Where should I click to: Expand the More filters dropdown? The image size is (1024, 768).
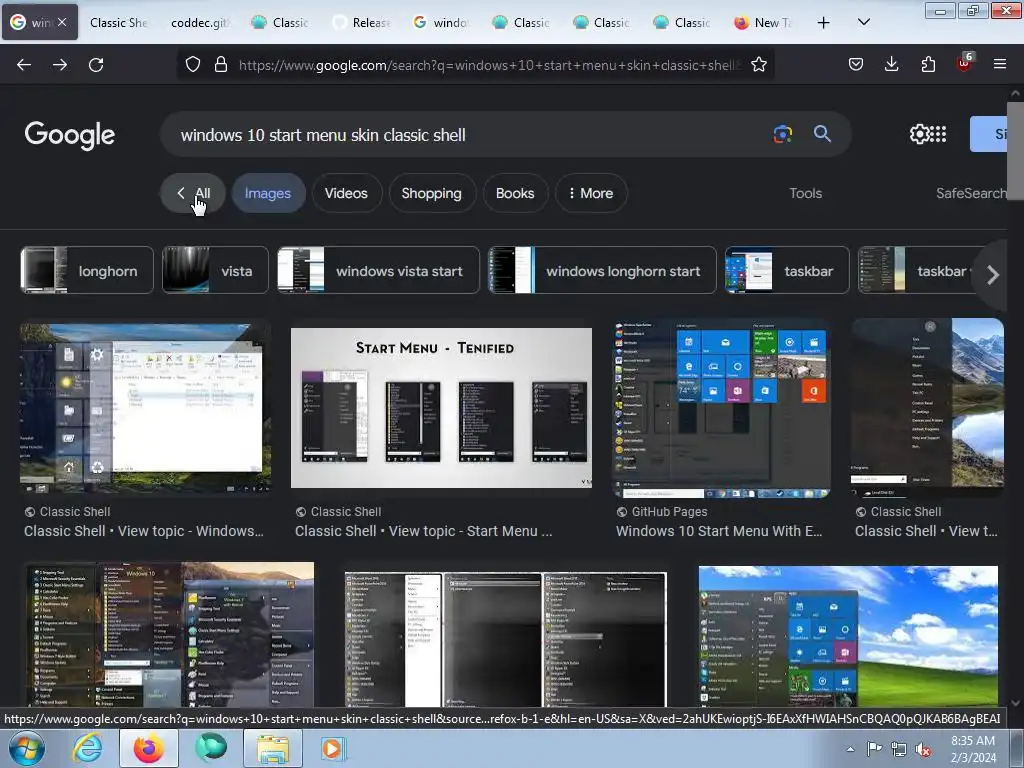(590, 193)
